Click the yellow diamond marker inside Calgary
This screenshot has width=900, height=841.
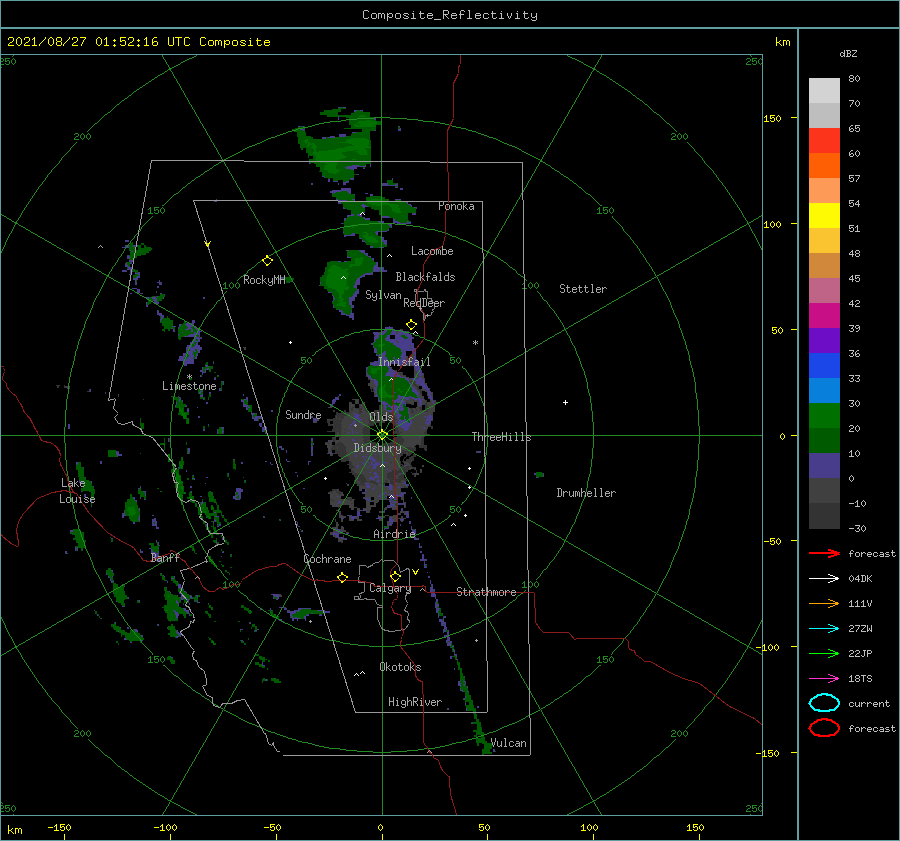tap(395, 576)
